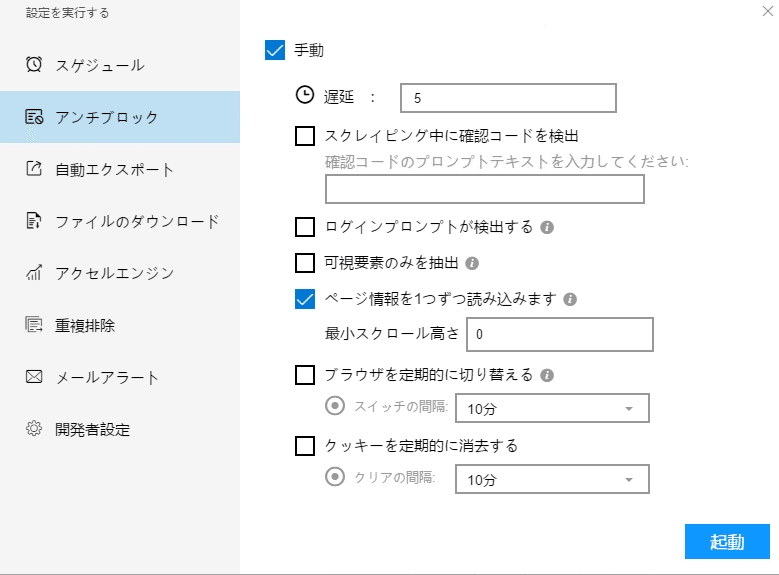The height and width of the screenshot is (575, 779).
Task: Switch to メールアラート settings tab
Action: pos(107,377)
